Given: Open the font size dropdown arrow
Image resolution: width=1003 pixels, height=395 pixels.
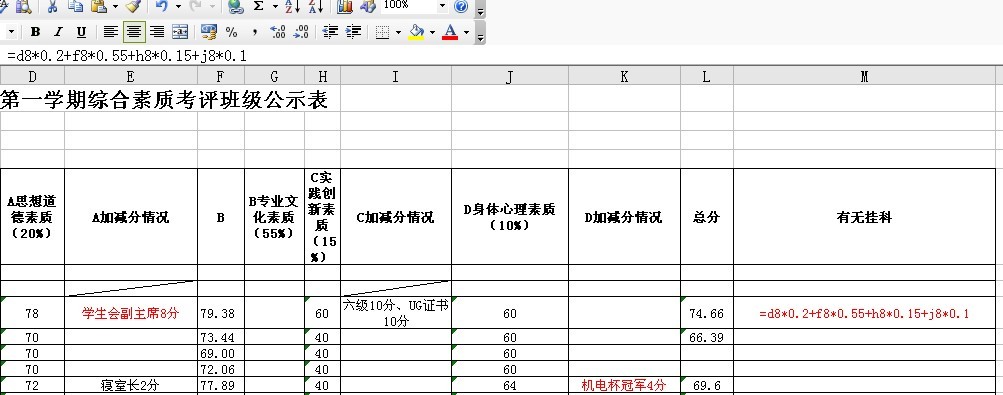Looking at the screenshot, I should click(x=12, y=31).
